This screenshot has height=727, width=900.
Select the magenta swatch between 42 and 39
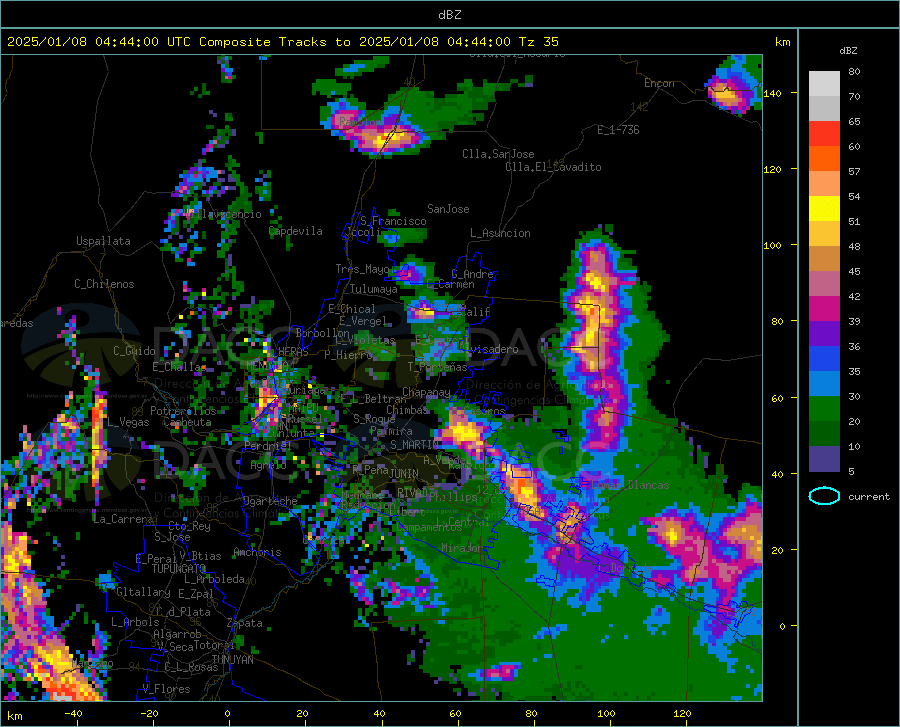click(x=824, y=309)
